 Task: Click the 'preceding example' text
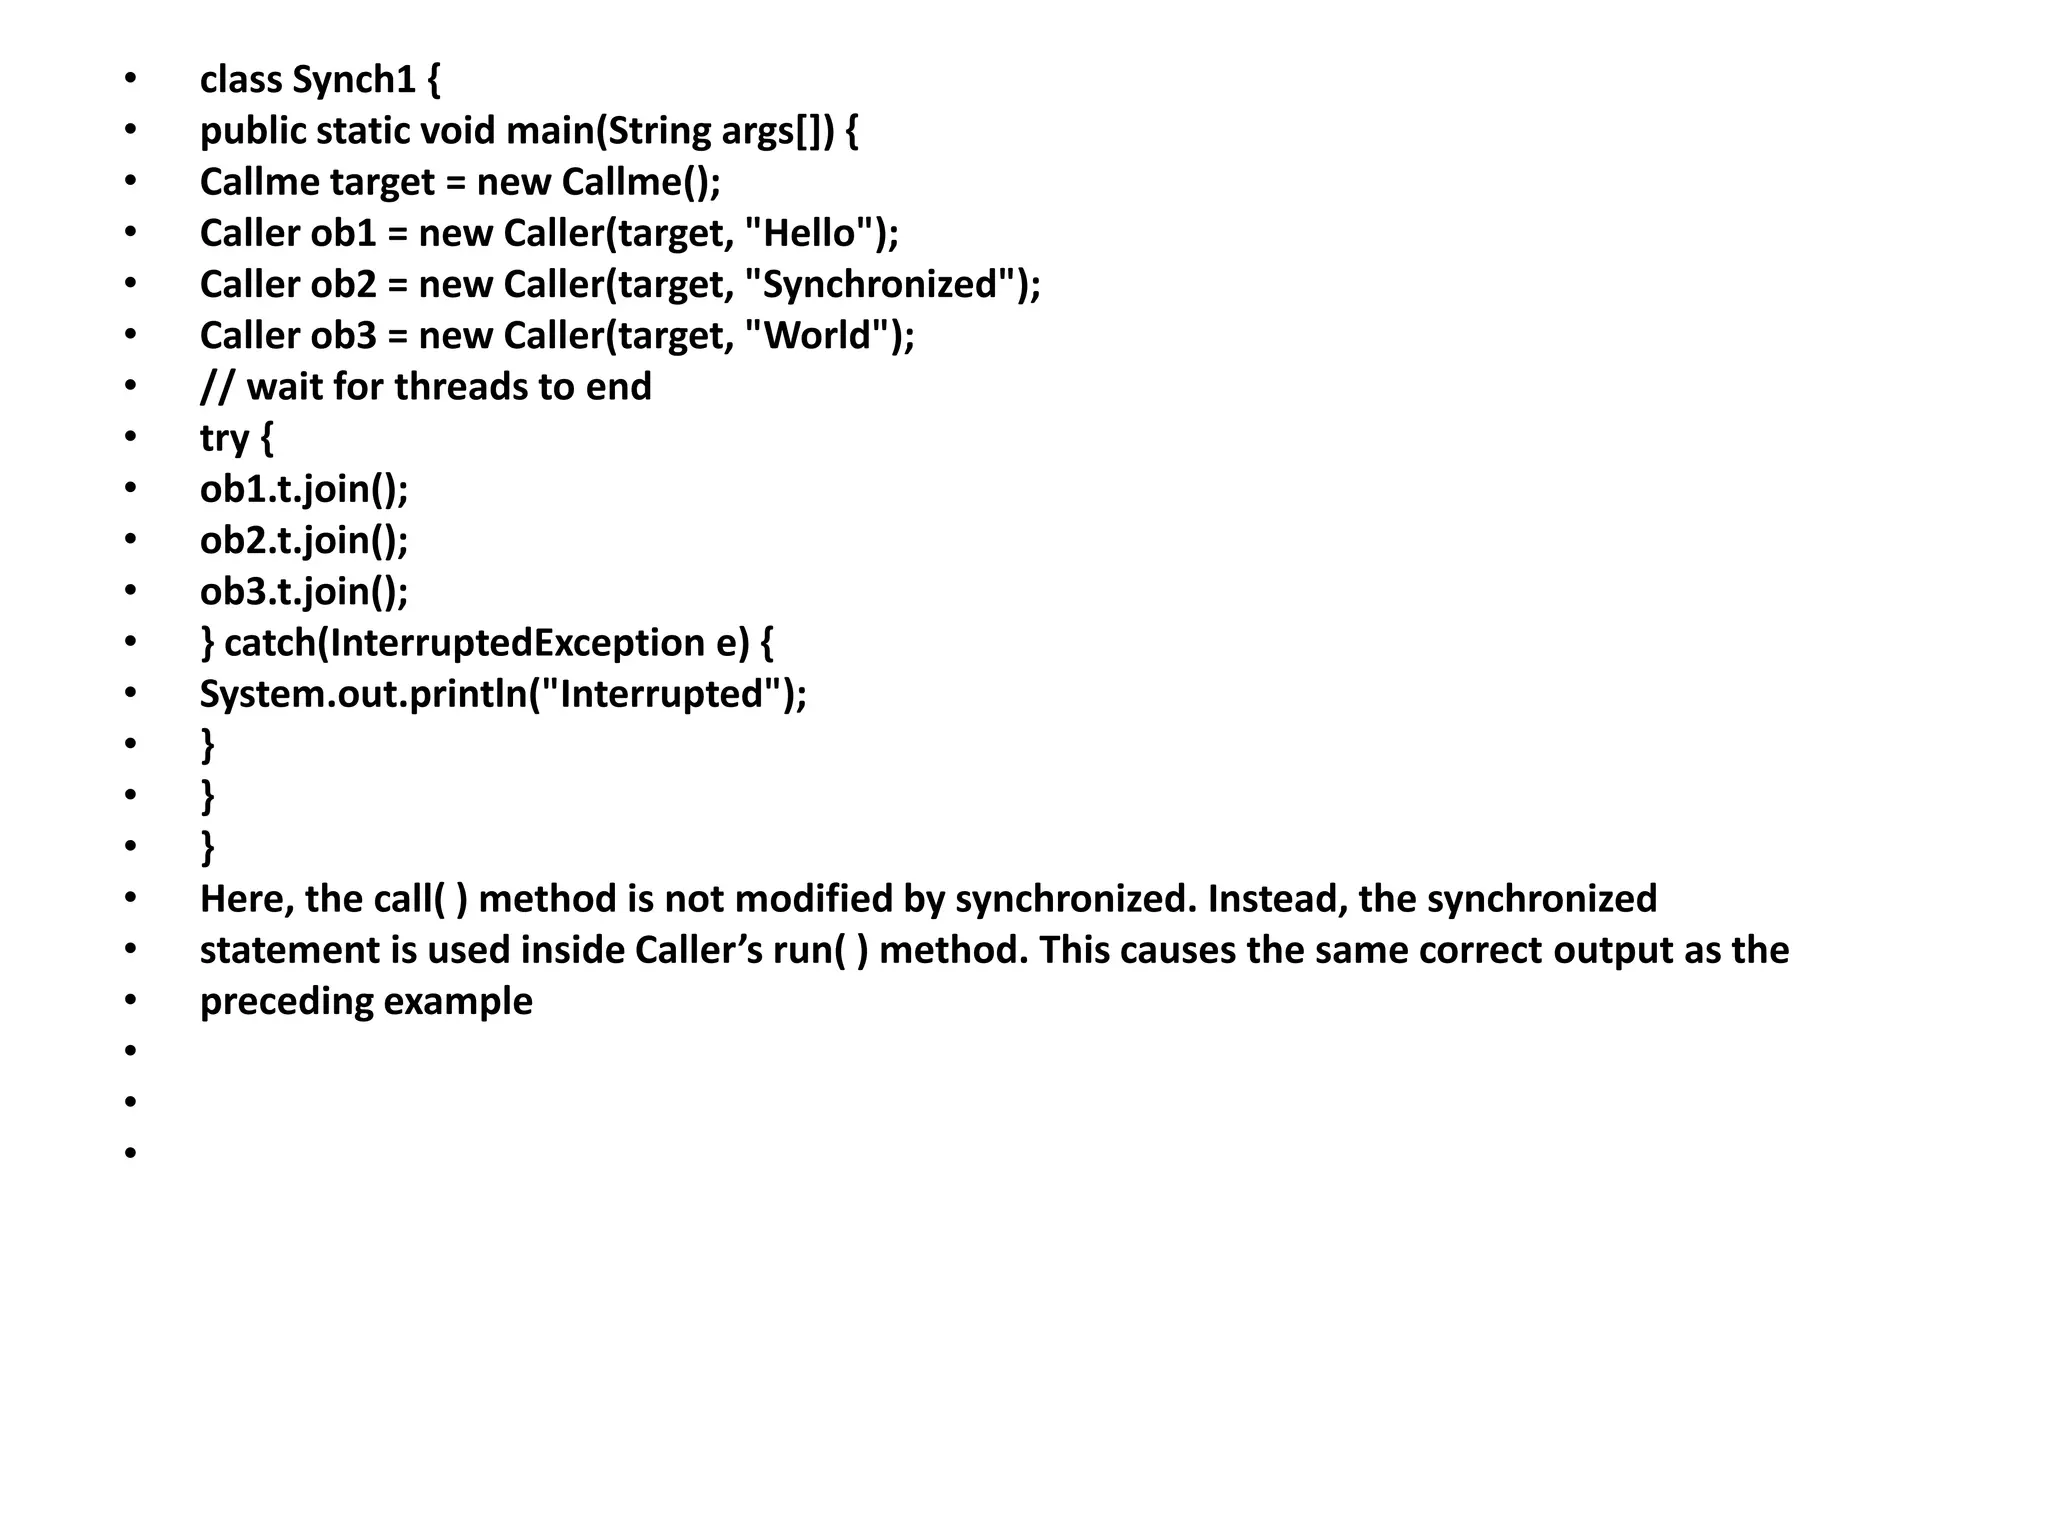(x=367, y=1001)
